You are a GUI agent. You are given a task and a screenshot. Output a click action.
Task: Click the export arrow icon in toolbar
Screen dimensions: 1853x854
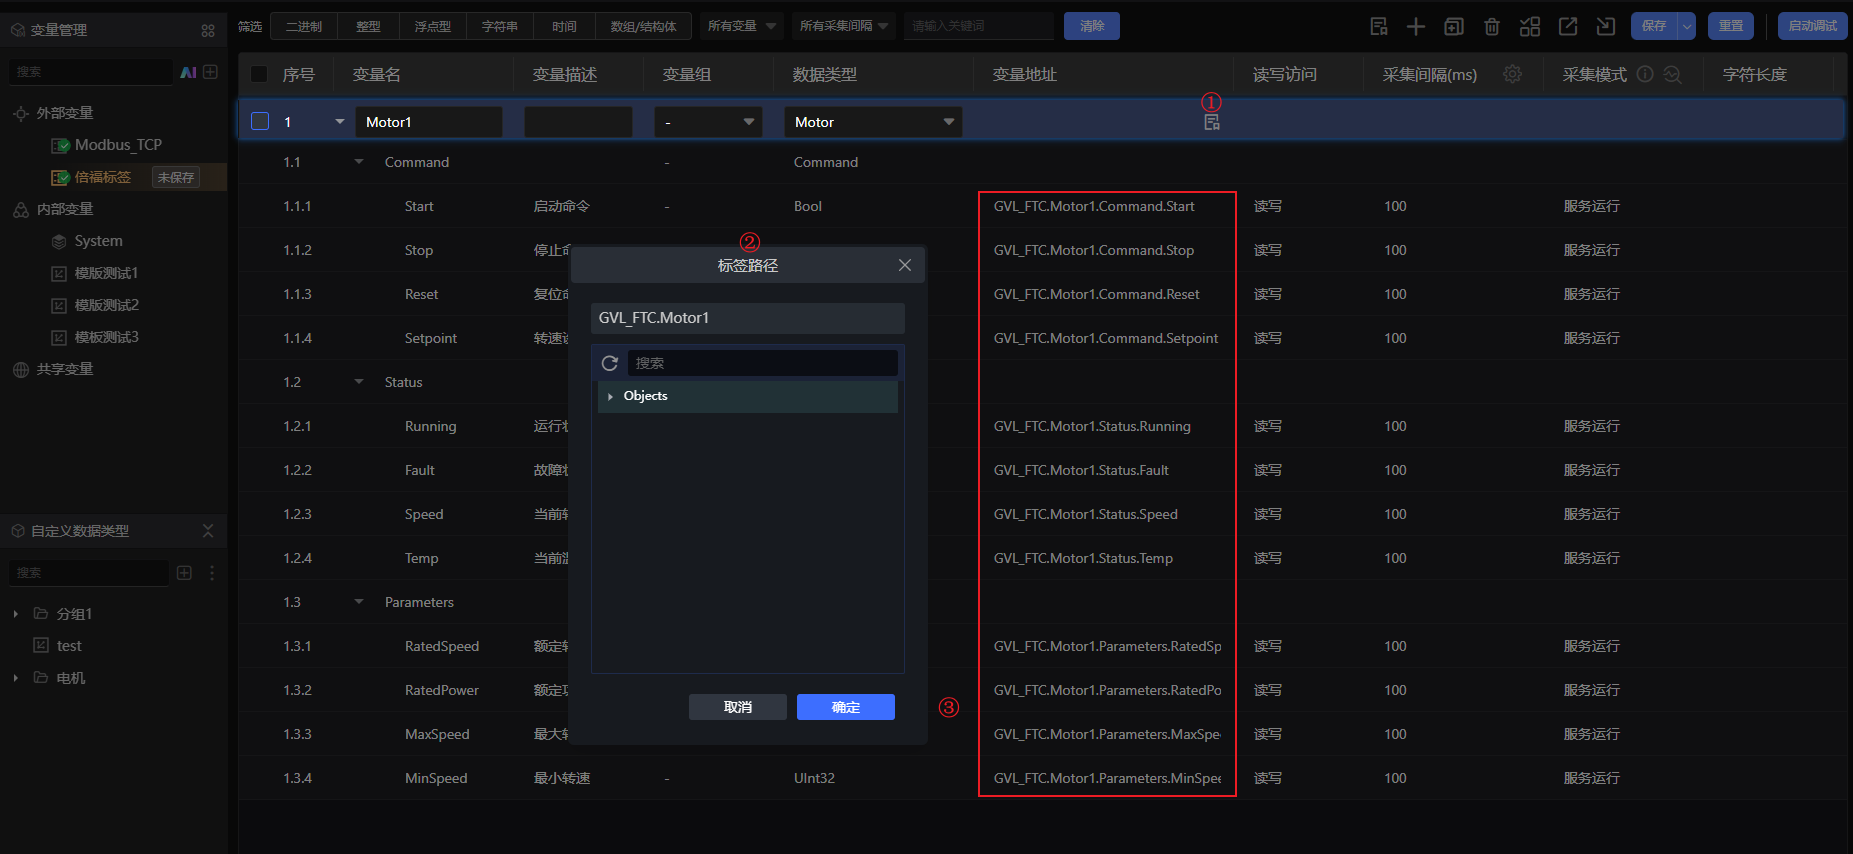click(1568, 26)
